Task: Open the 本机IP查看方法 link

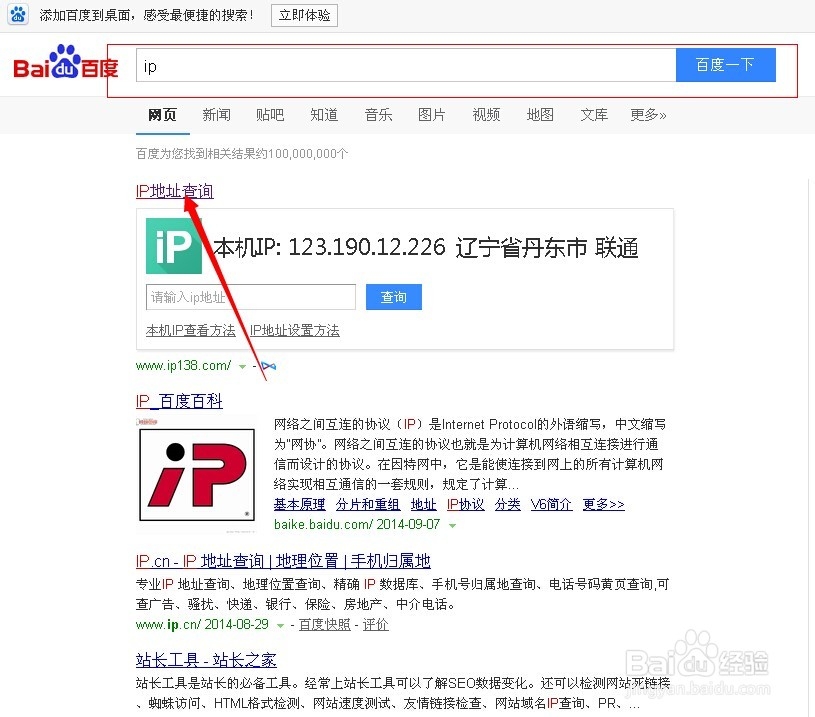Action: click(190, 330)
